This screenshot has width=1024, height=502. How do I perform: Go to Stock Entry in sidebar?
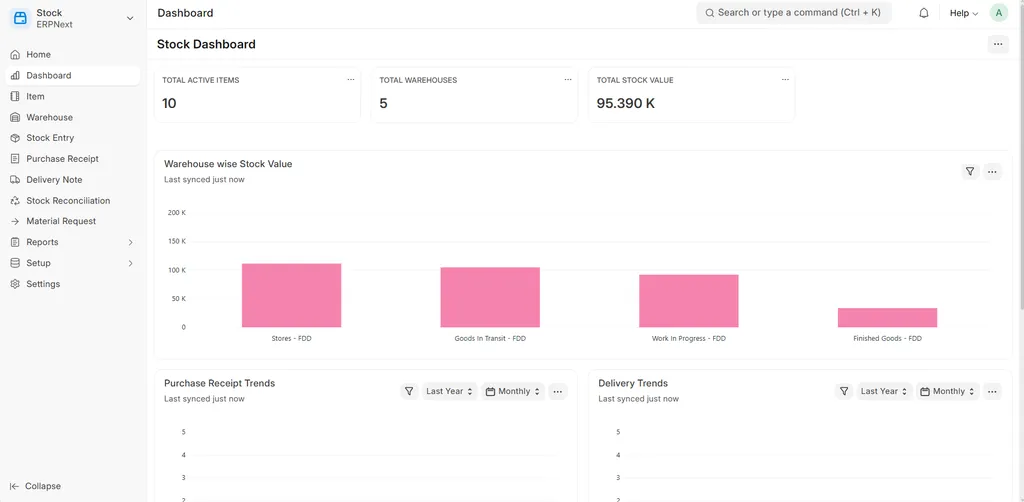[x=50, y=138]
